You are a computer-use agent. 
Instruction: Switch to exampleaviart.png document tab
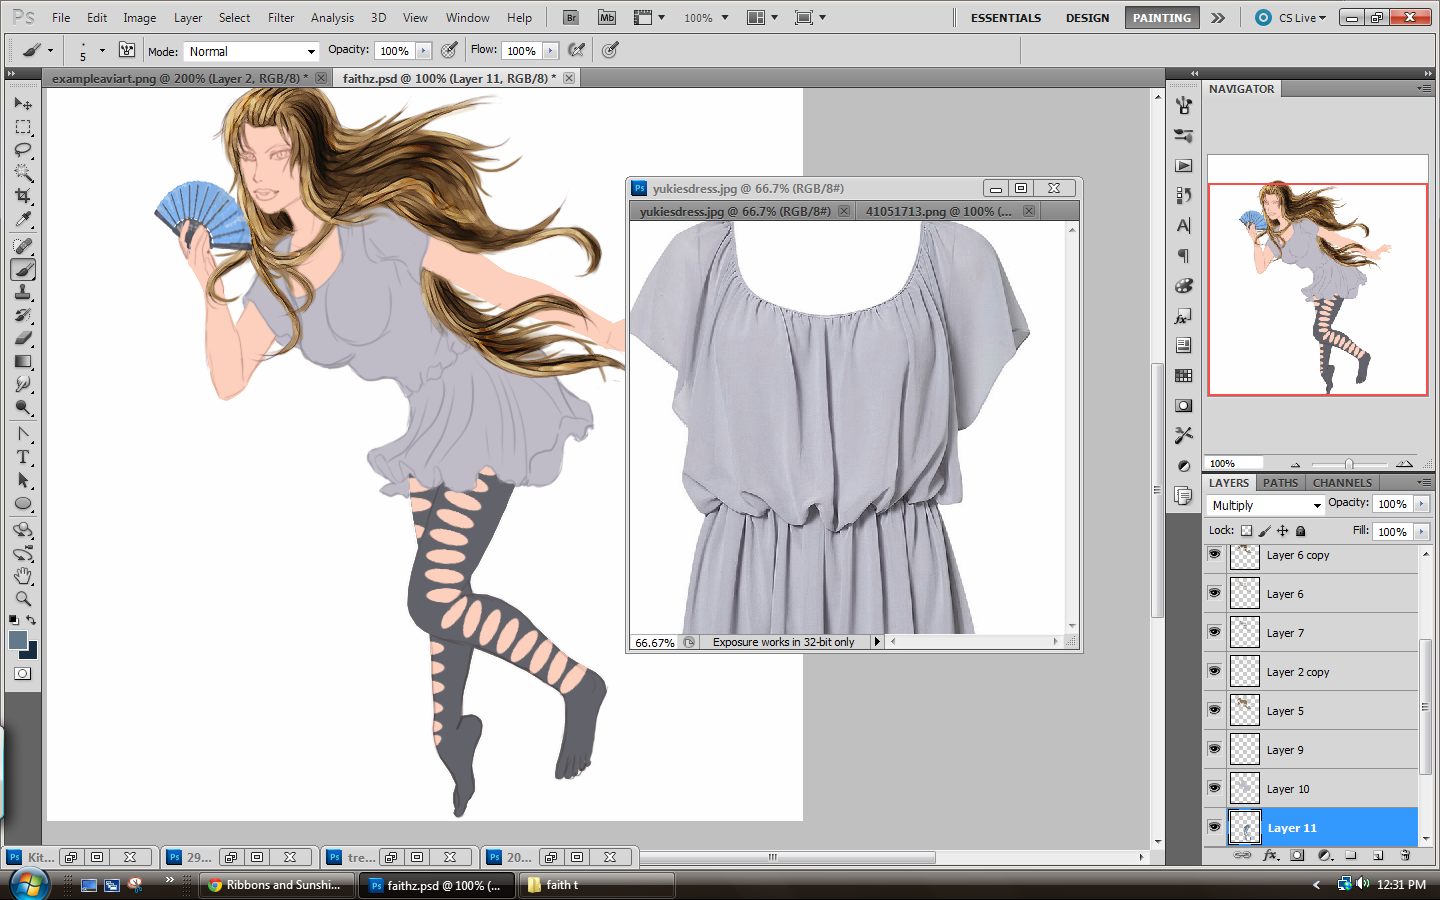coord(180,78)
